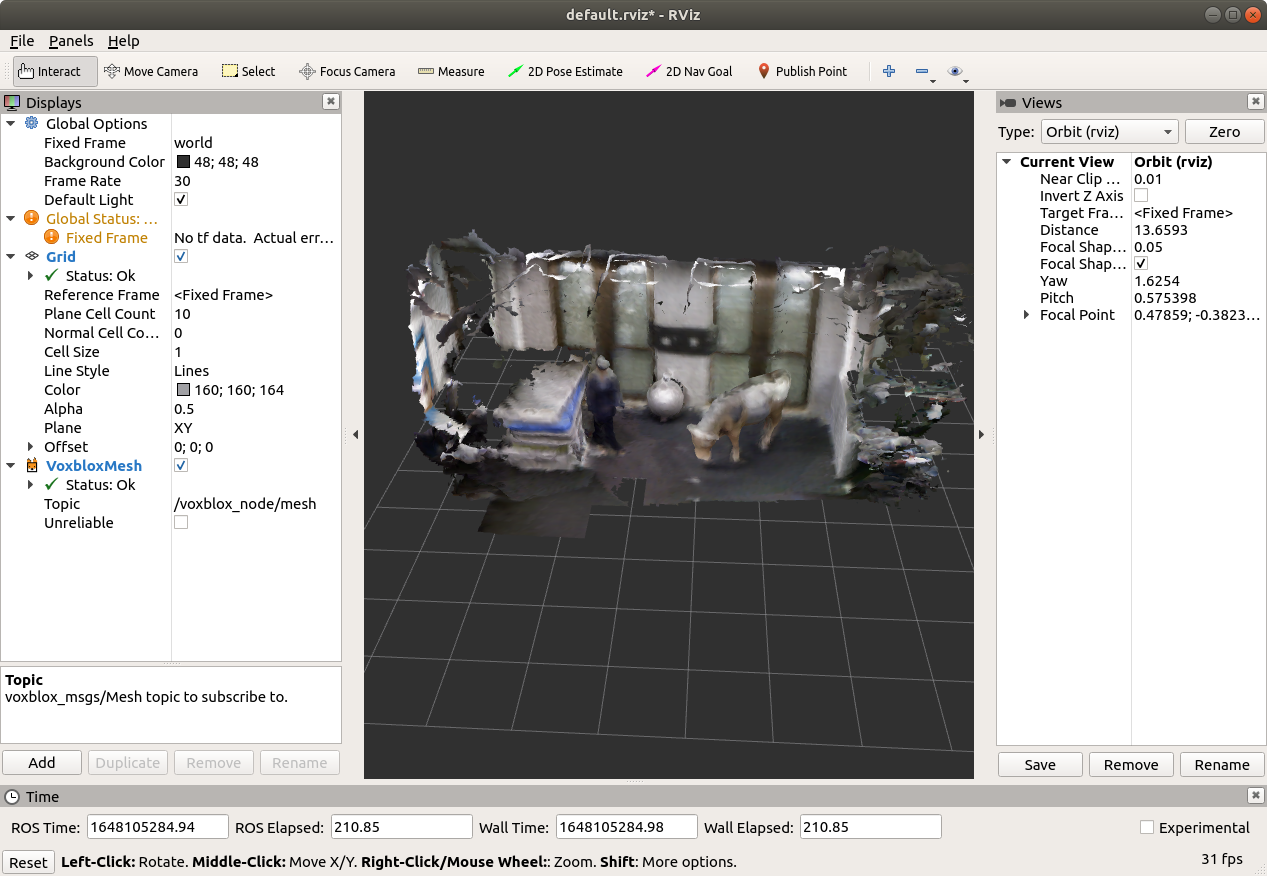The height and width of the screenshot is (876, 1267).
Task: Expand the Focal Point property
Action: [x=1027, y=314]
